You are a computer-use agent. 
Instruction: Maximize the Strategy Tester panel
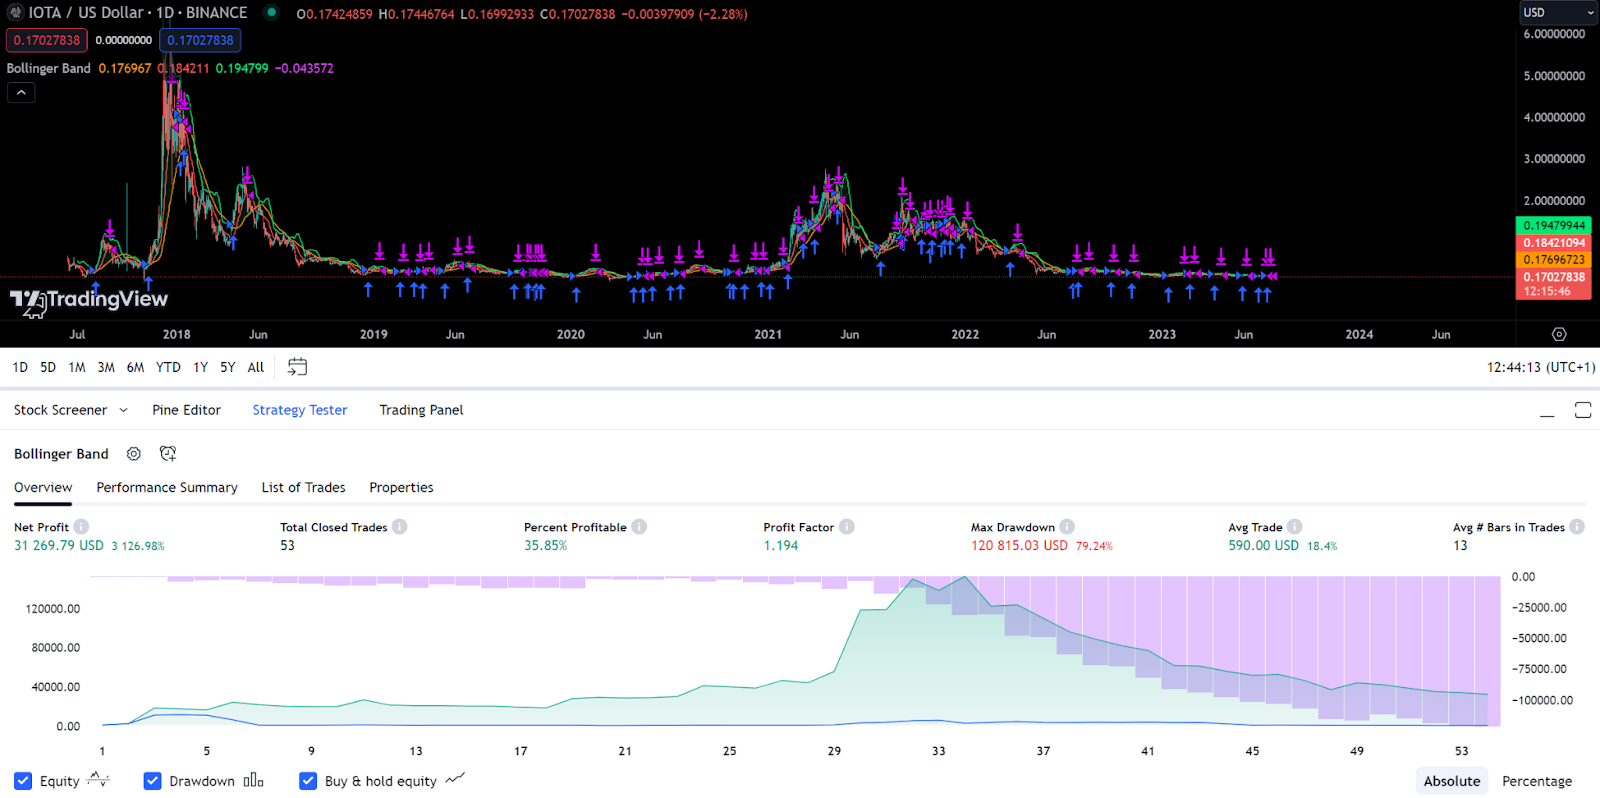[x=1583, y=410]
